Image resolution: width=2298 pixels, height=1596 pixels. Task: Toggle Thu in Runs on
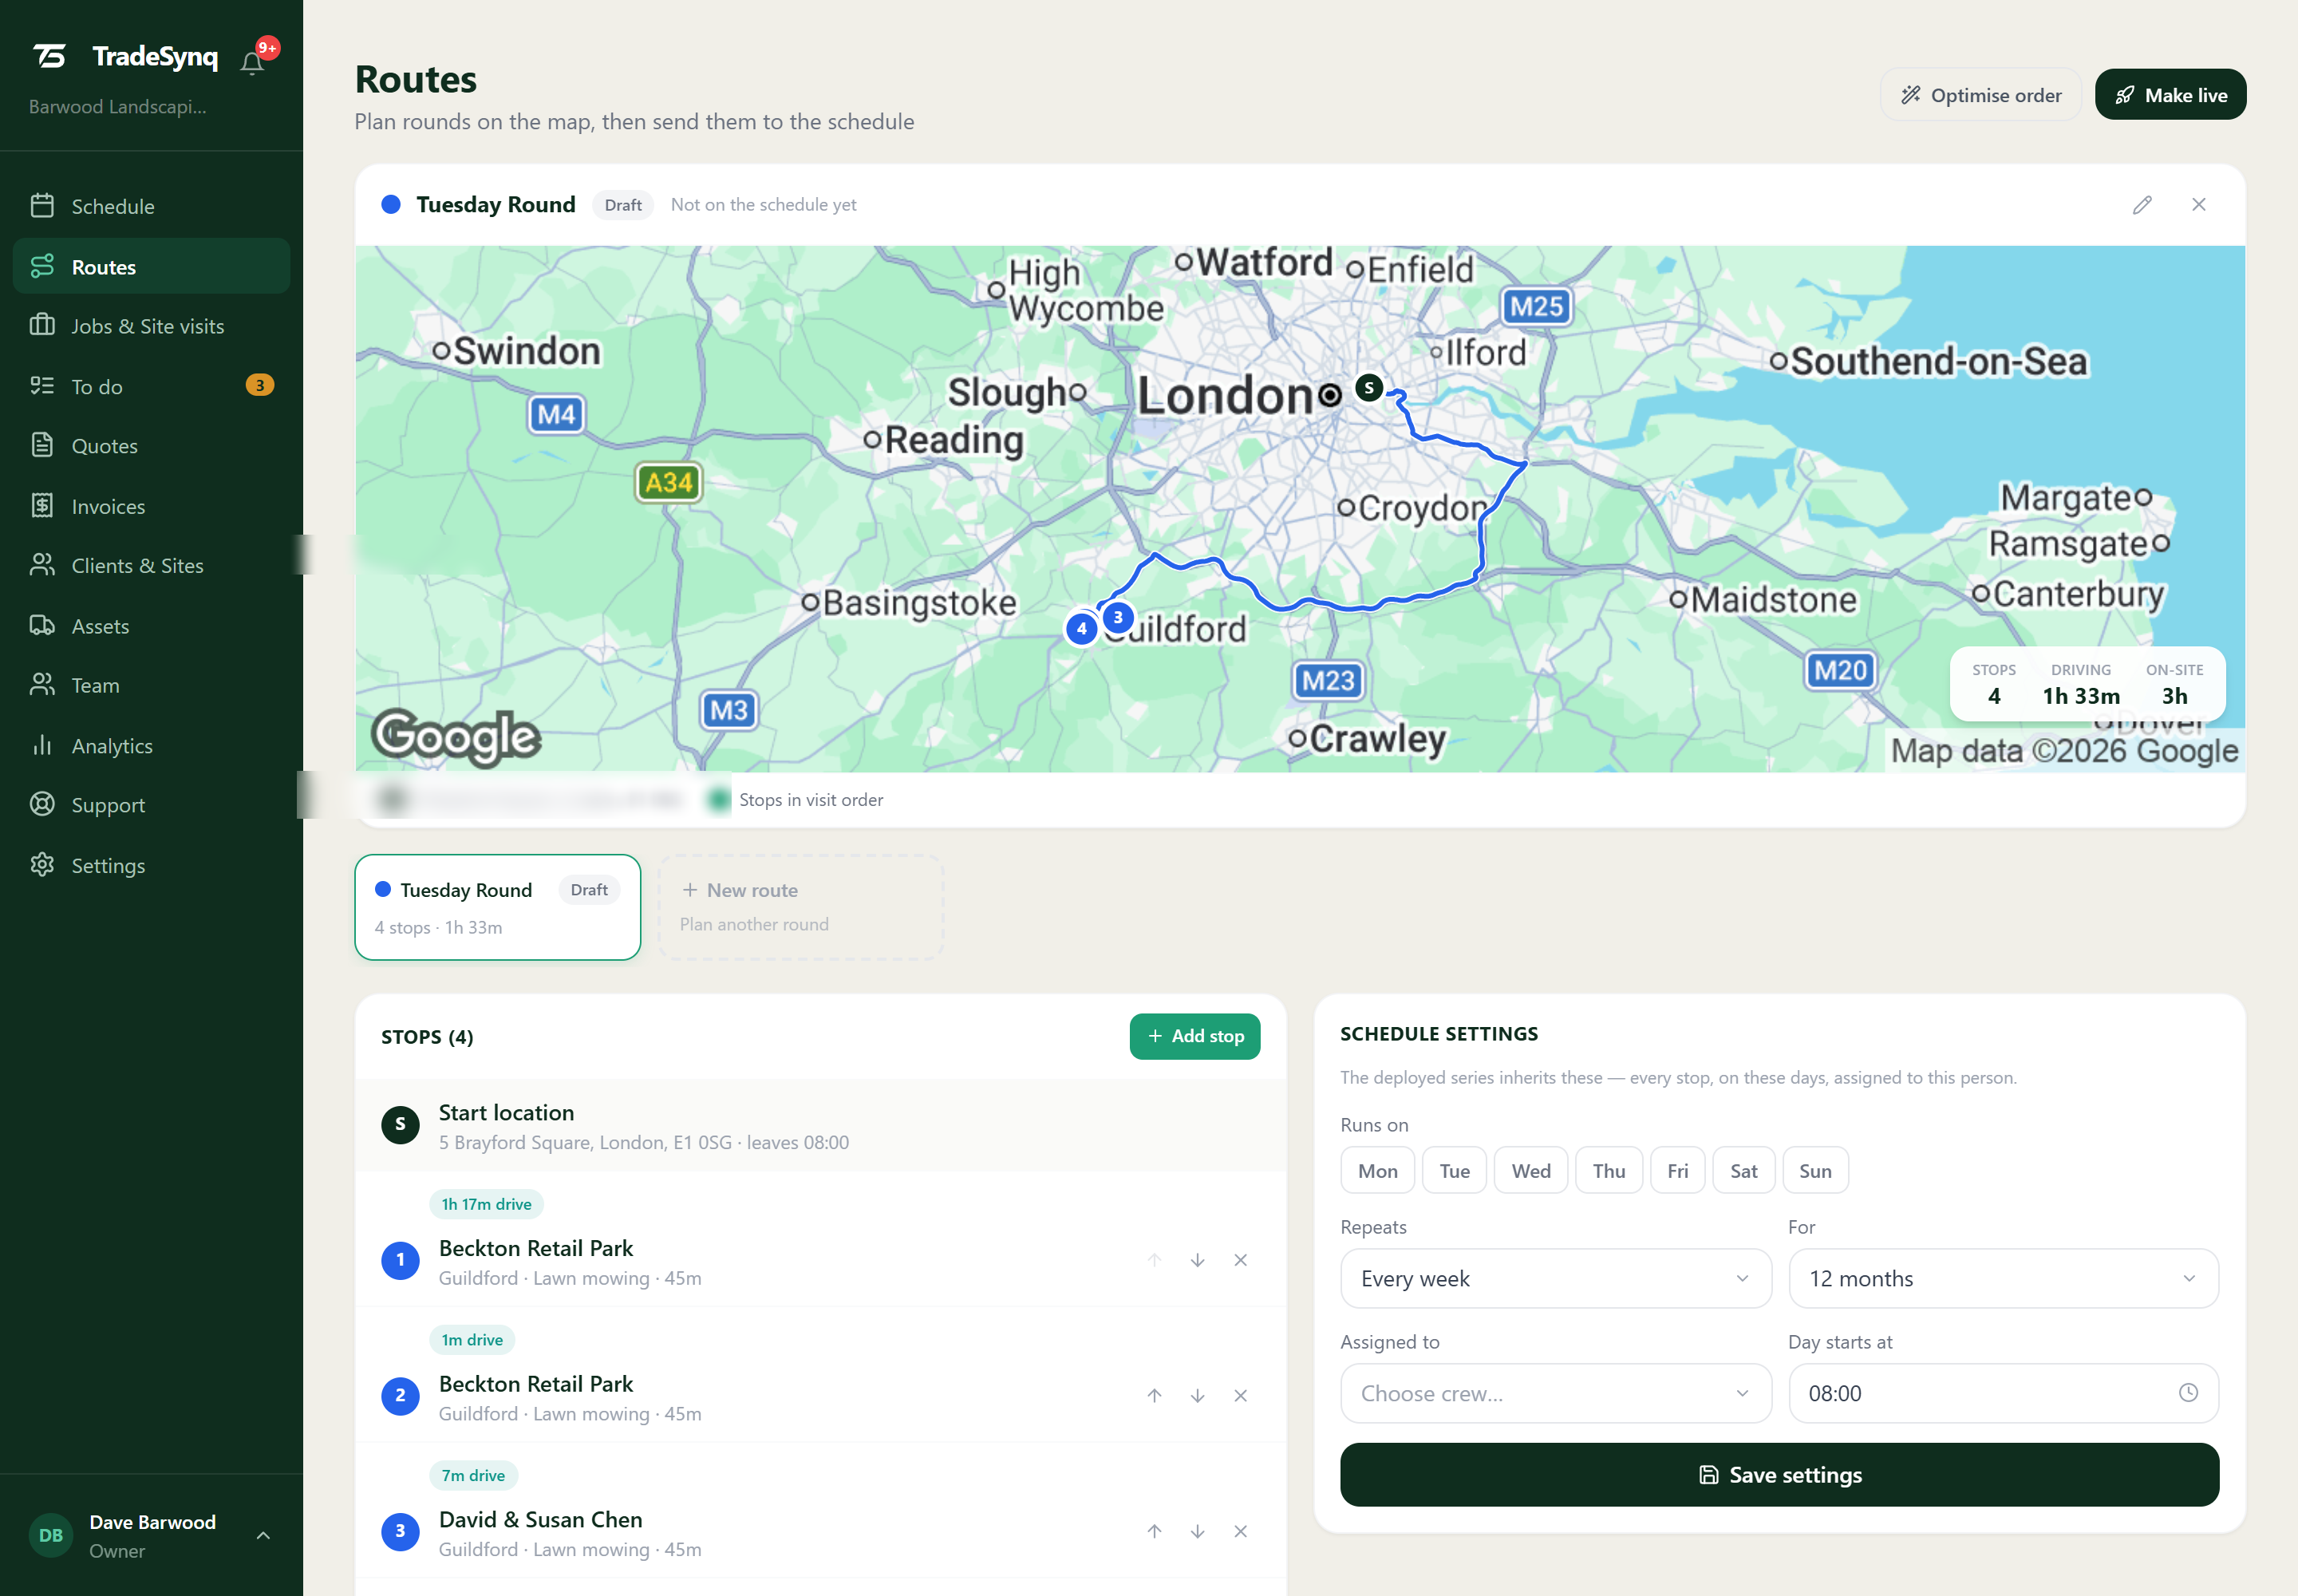[x=1608, y=1171]
